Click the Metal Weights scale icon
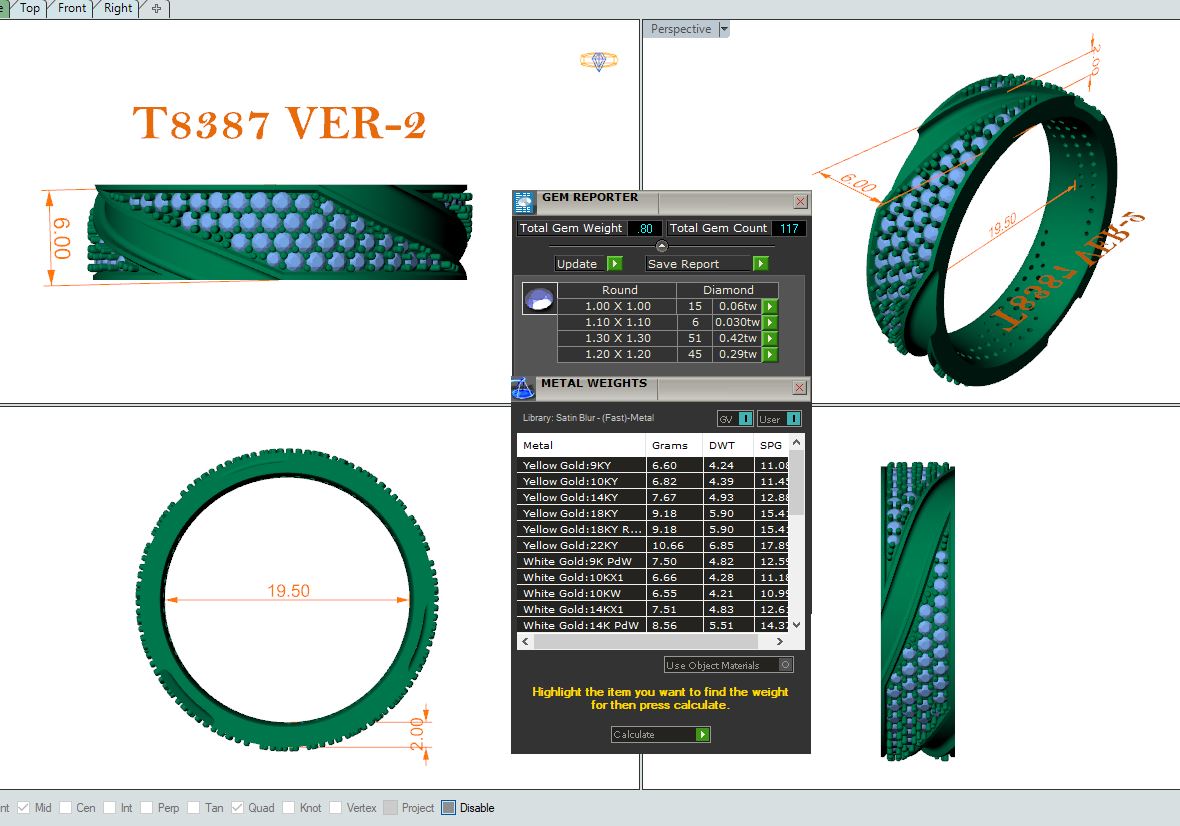 [x=523, y=388]
